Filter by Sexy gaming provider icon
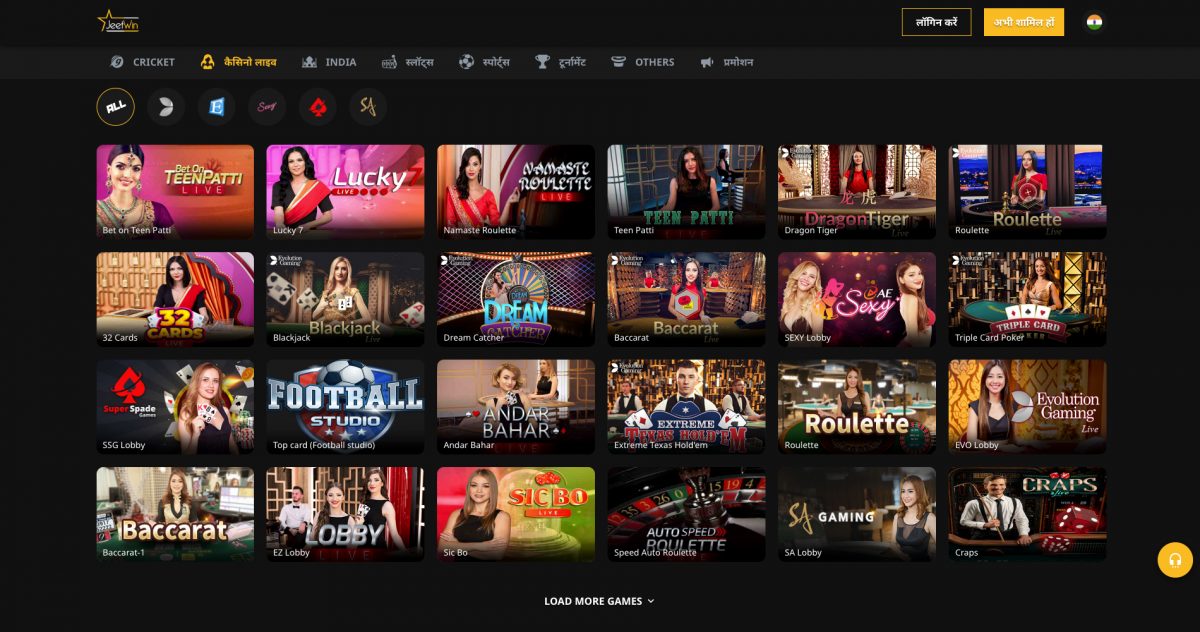1200x632 pixels. click(x=267, y=107)
